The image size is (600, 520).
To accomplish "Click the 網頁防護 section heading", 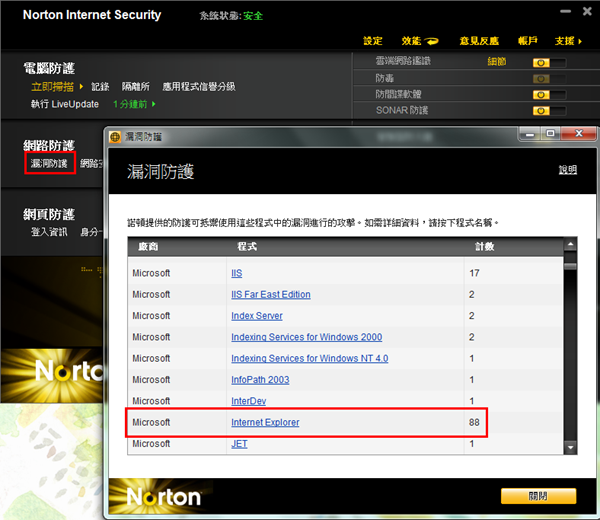I will [49, 215].
